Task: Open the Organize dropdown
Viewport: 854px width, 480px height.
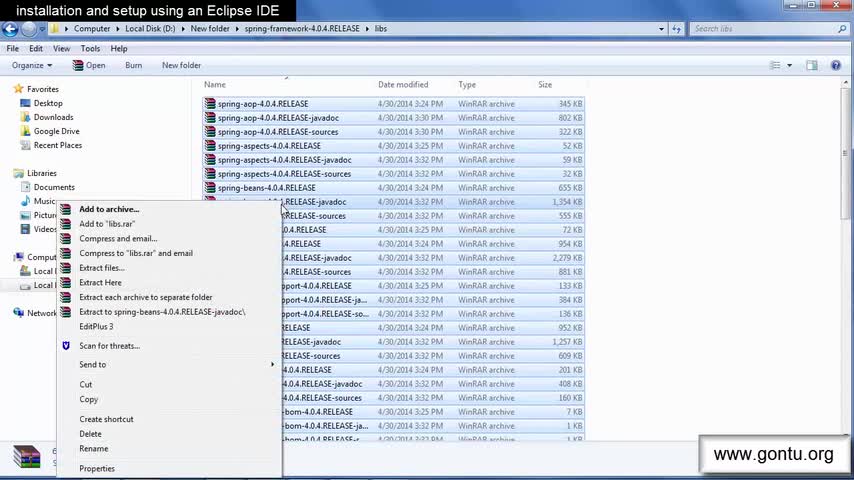Action: point(32,65)
